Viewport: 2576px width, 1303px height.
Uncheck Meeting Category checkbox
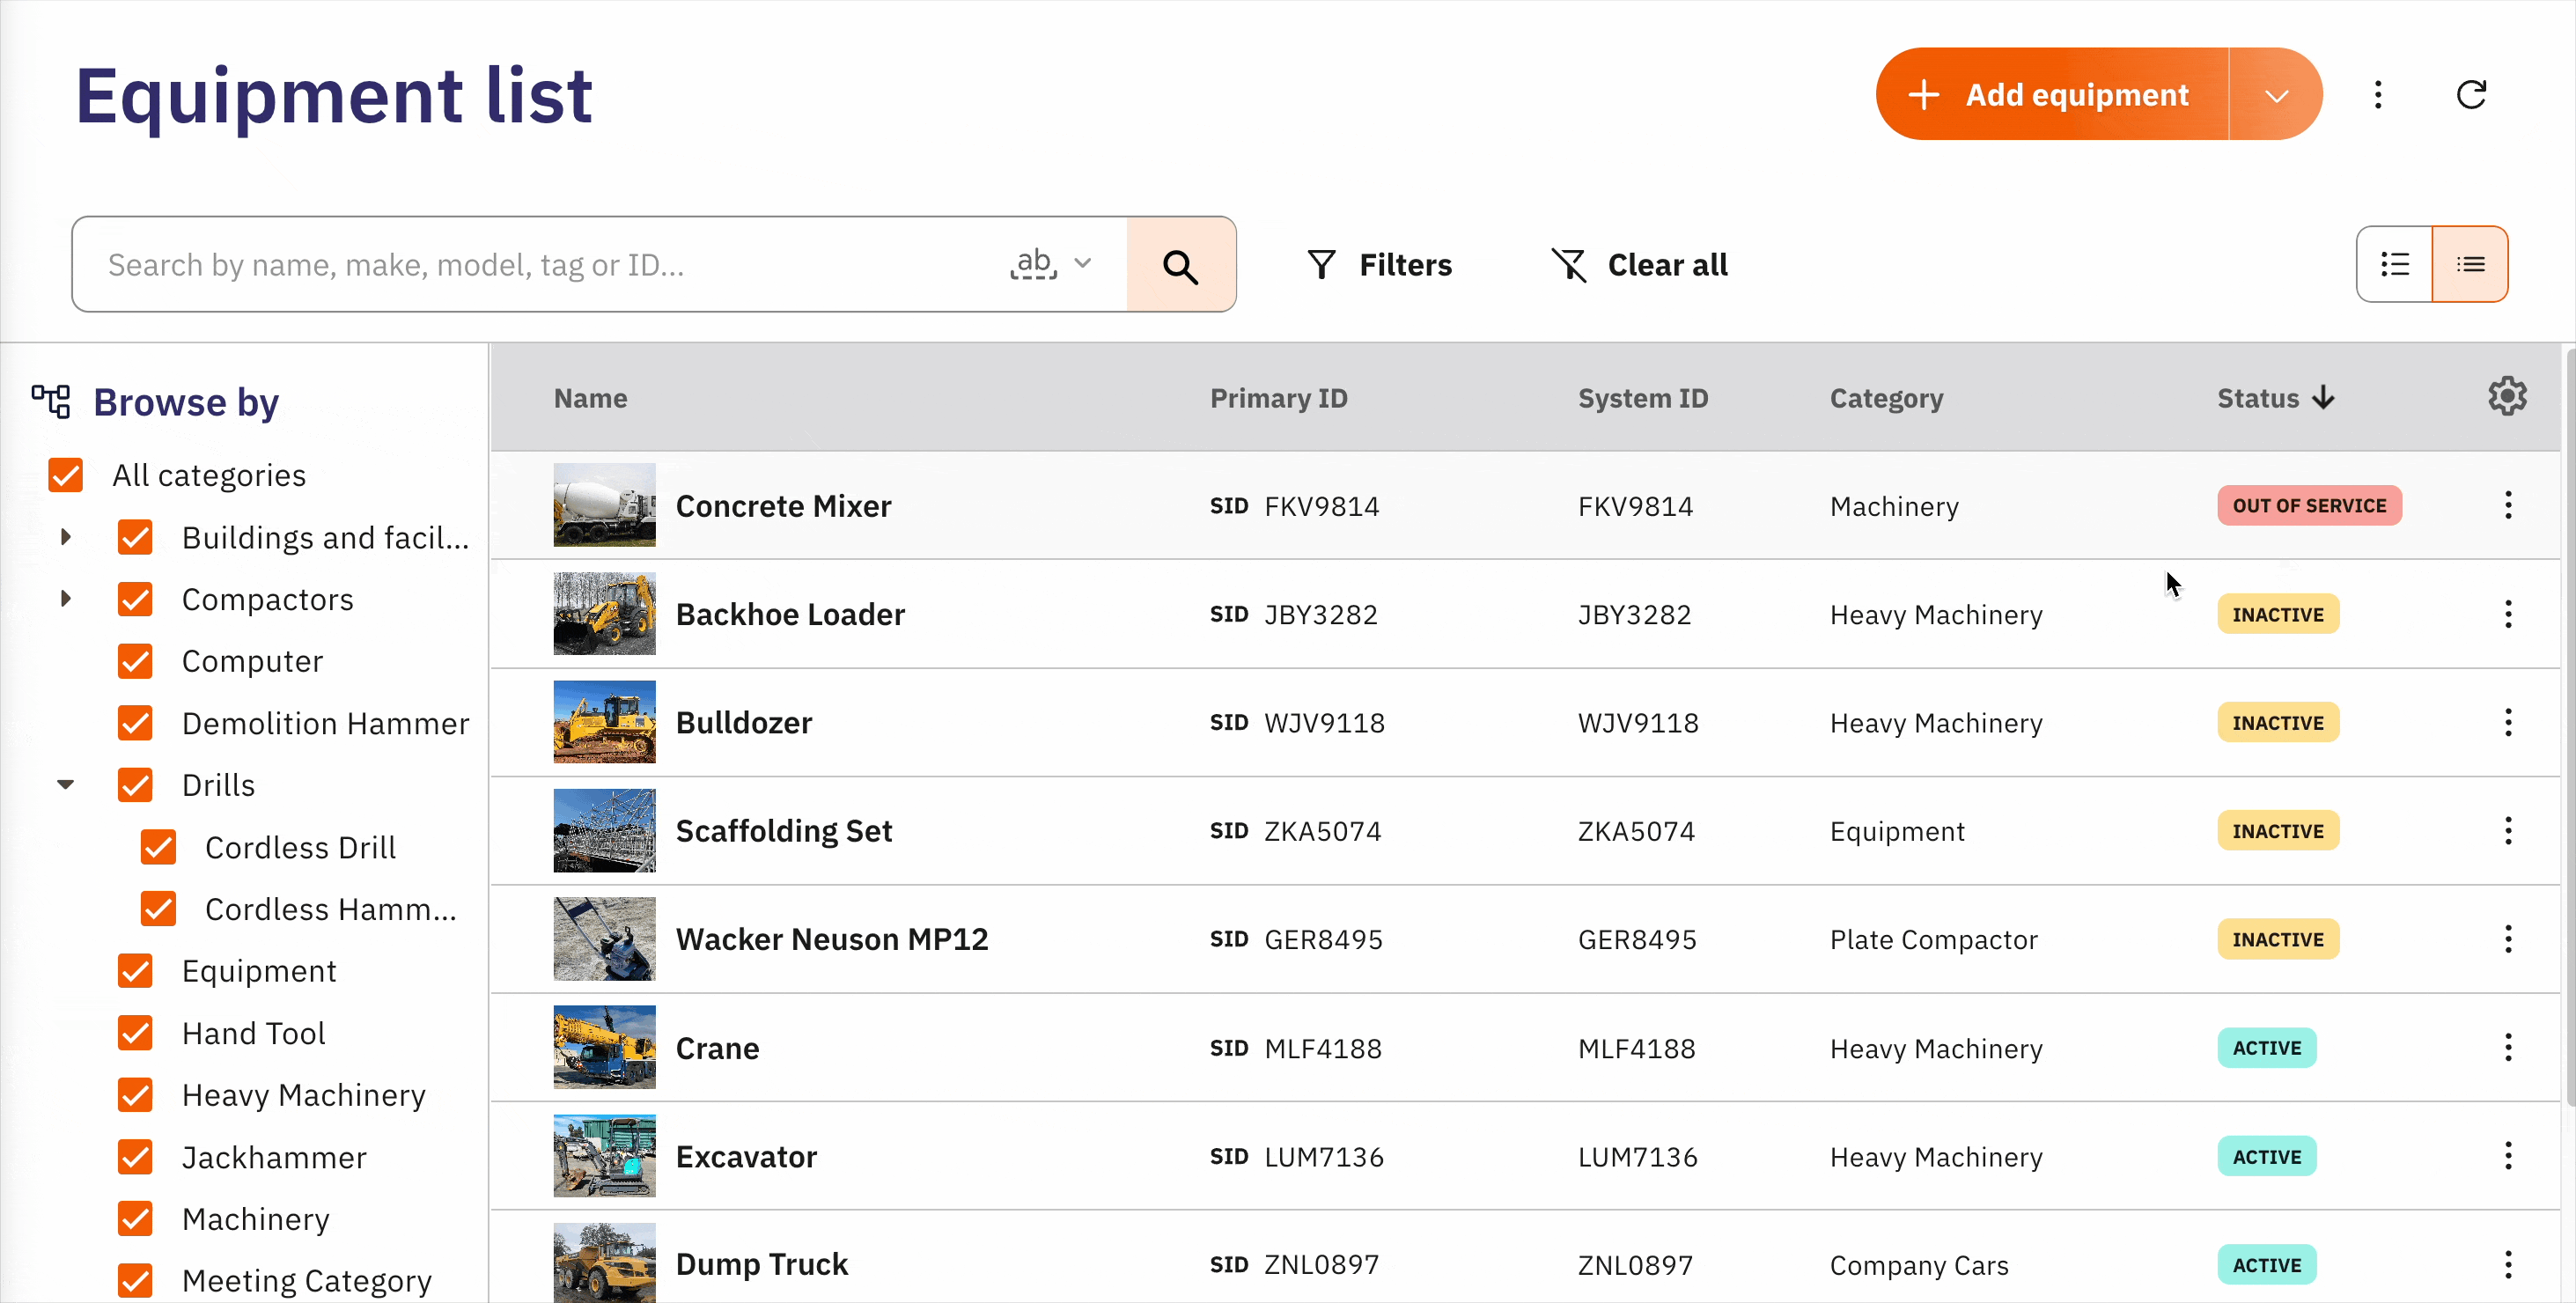point(135,1281)
